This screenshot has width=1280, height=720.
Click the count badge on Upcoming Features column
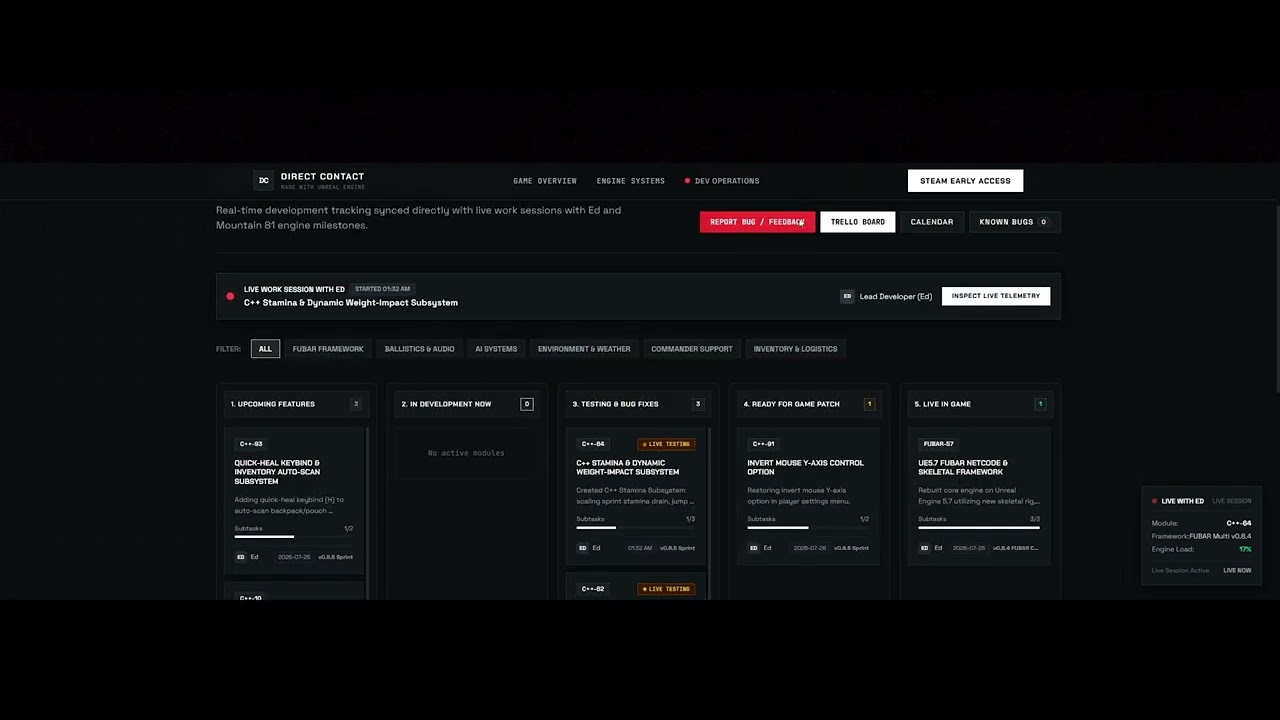coord(355,404)
